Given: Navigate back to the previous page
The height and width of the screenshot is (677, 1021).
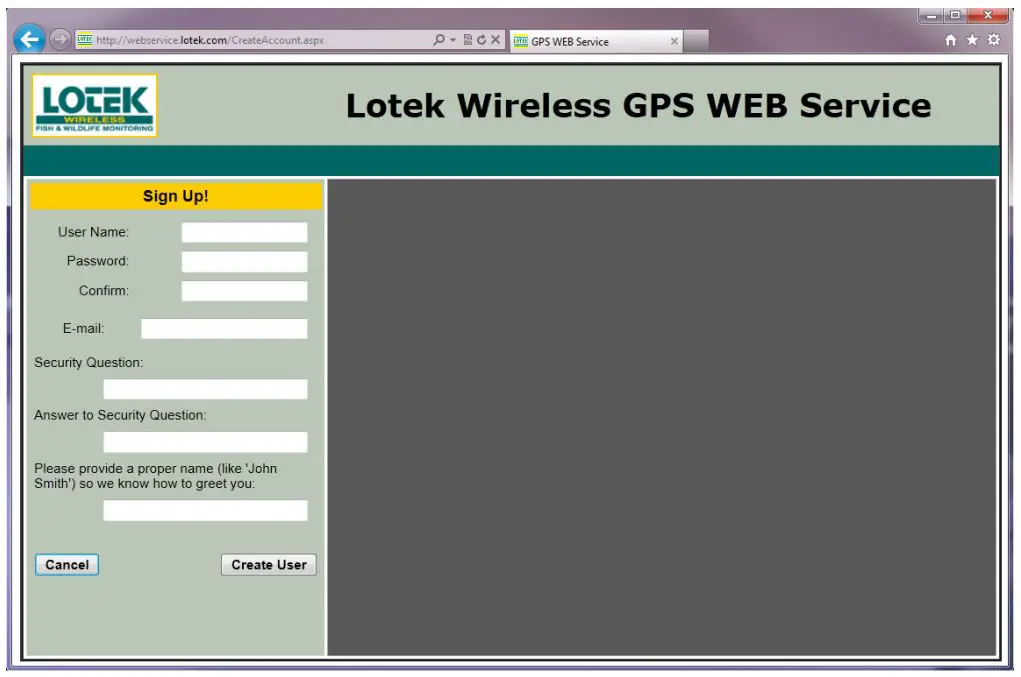Looking at the screenshot, I should (29, 38).
